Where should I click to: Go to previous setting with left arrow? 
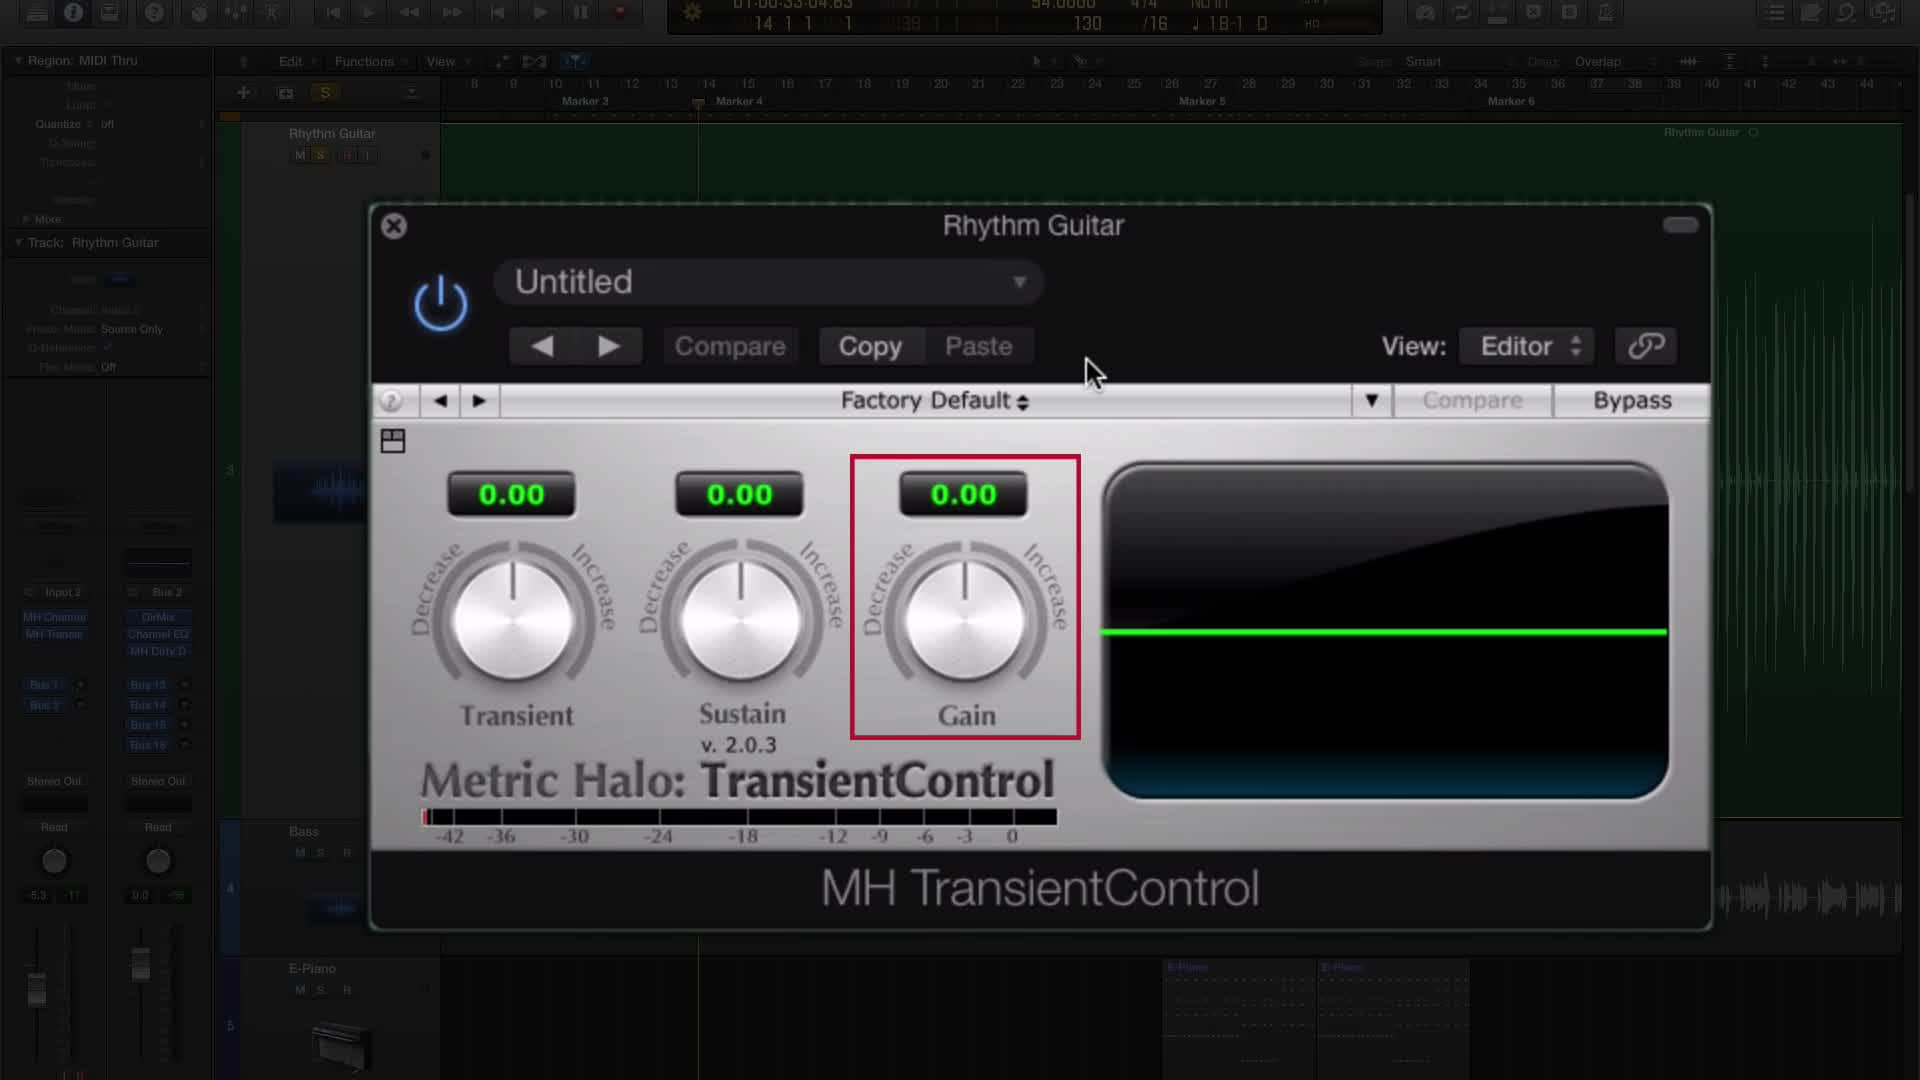[x=542, y=346]
